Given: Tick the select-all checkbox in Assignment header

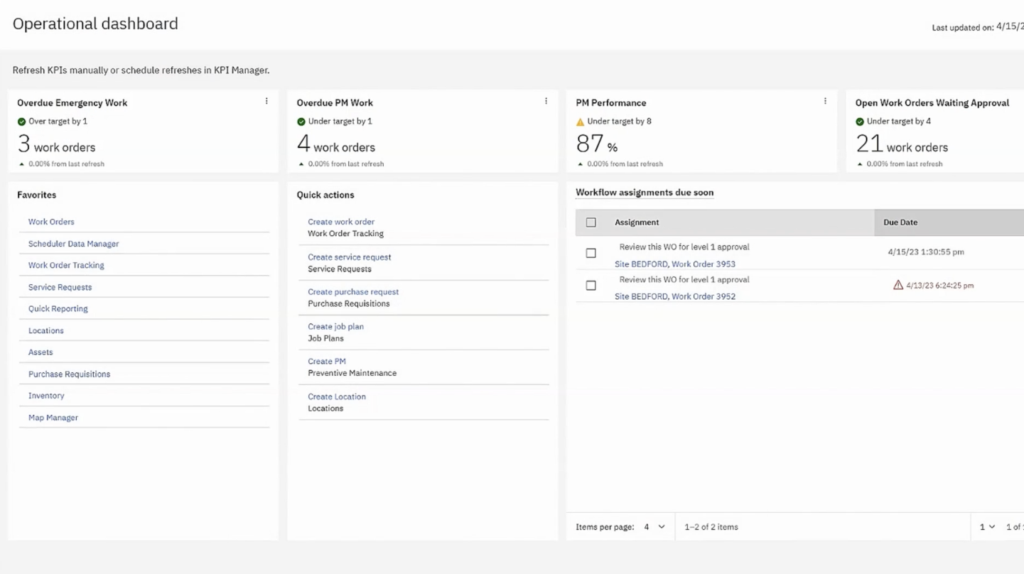Looking at the screenshot, I should click(x=591, y=222).
